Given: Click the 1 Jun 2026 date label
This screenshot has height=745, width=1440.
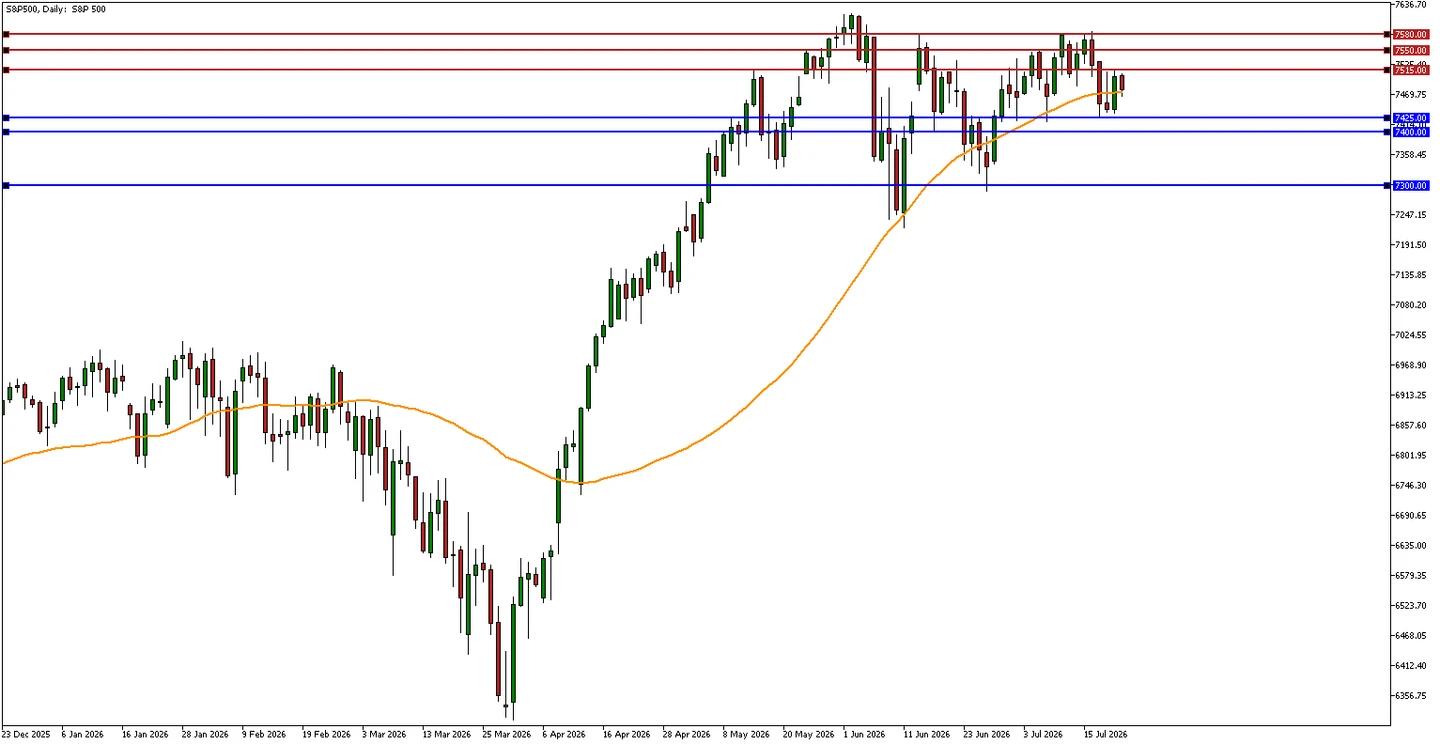Looking at the screenshot, I should tap(865, 733).
